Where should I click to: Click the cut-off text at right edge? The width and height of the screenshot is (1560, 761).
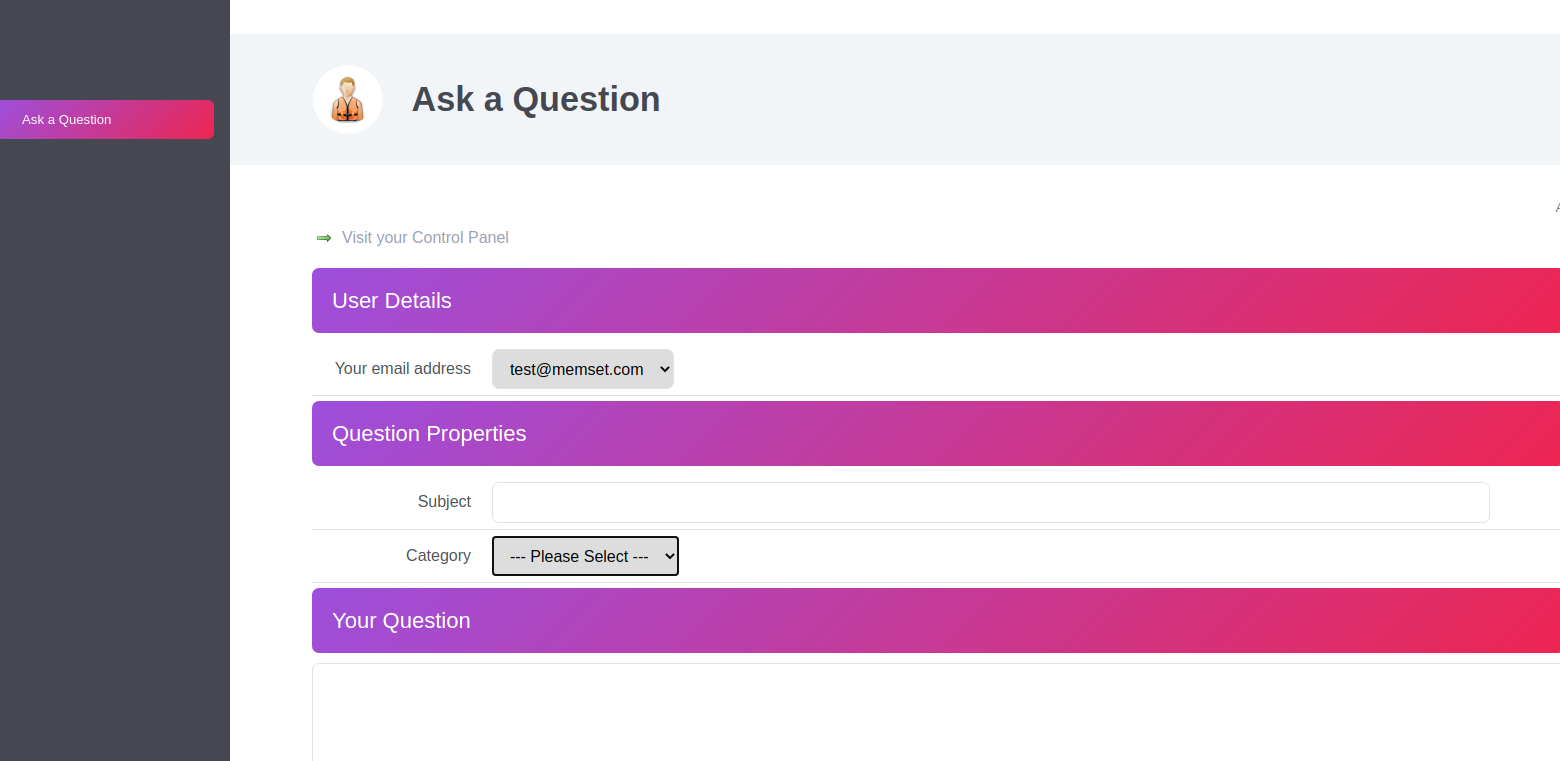pos(1556,208)
